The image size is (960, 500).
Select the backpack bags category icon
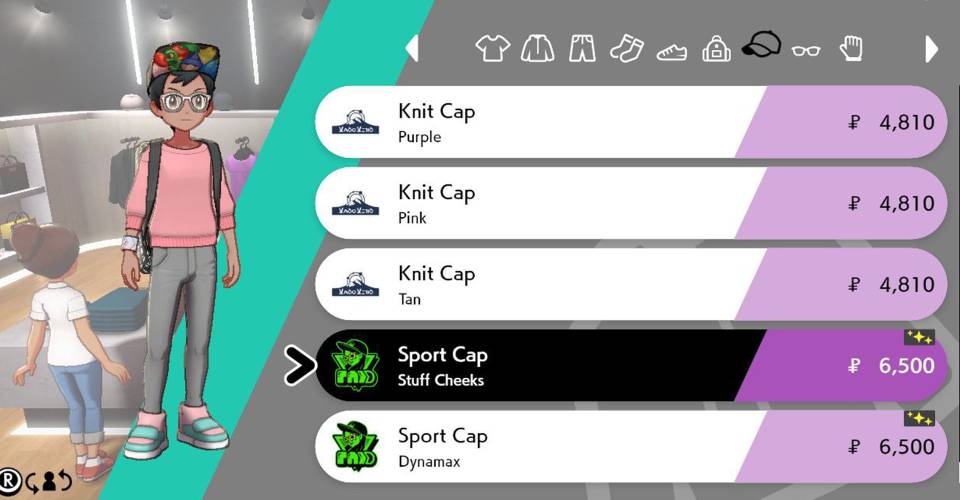[716, 48]
